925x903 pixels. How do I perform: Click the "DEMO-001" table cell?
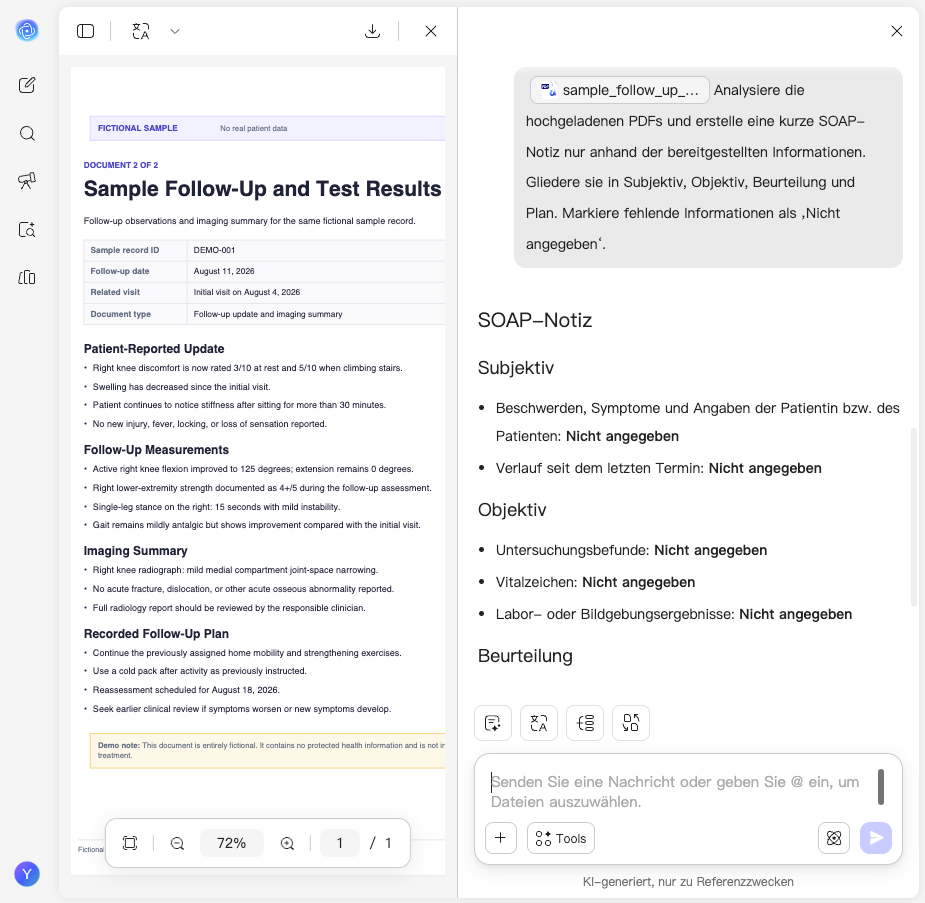[x=214, y=250]
